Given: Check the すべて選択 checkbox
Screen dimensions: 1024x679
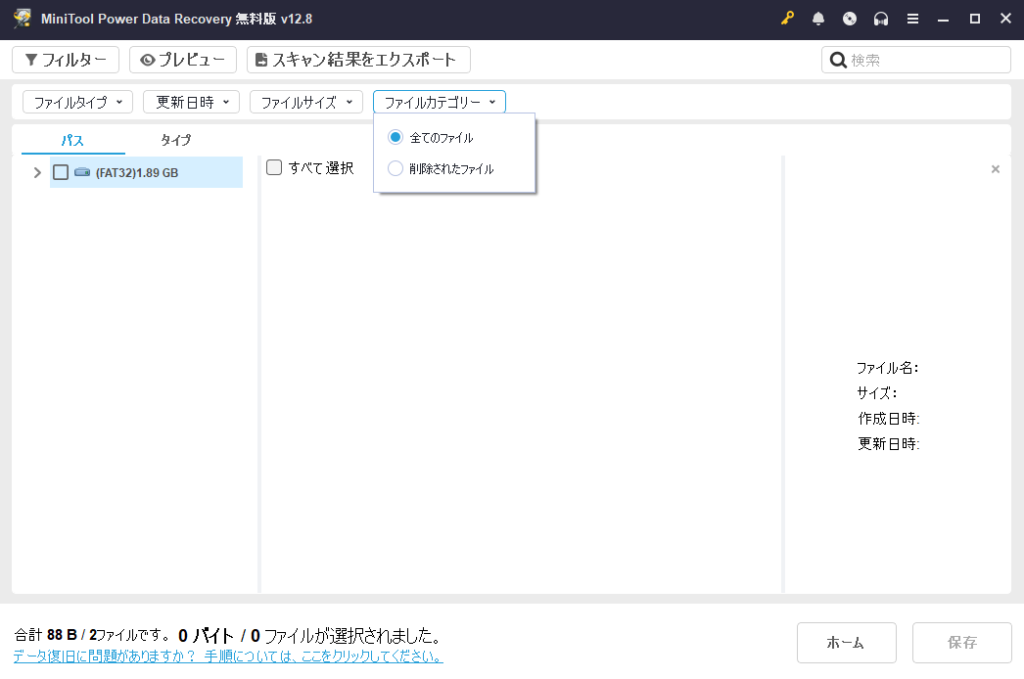Looking at the screenshot, I should pos(274,168).
